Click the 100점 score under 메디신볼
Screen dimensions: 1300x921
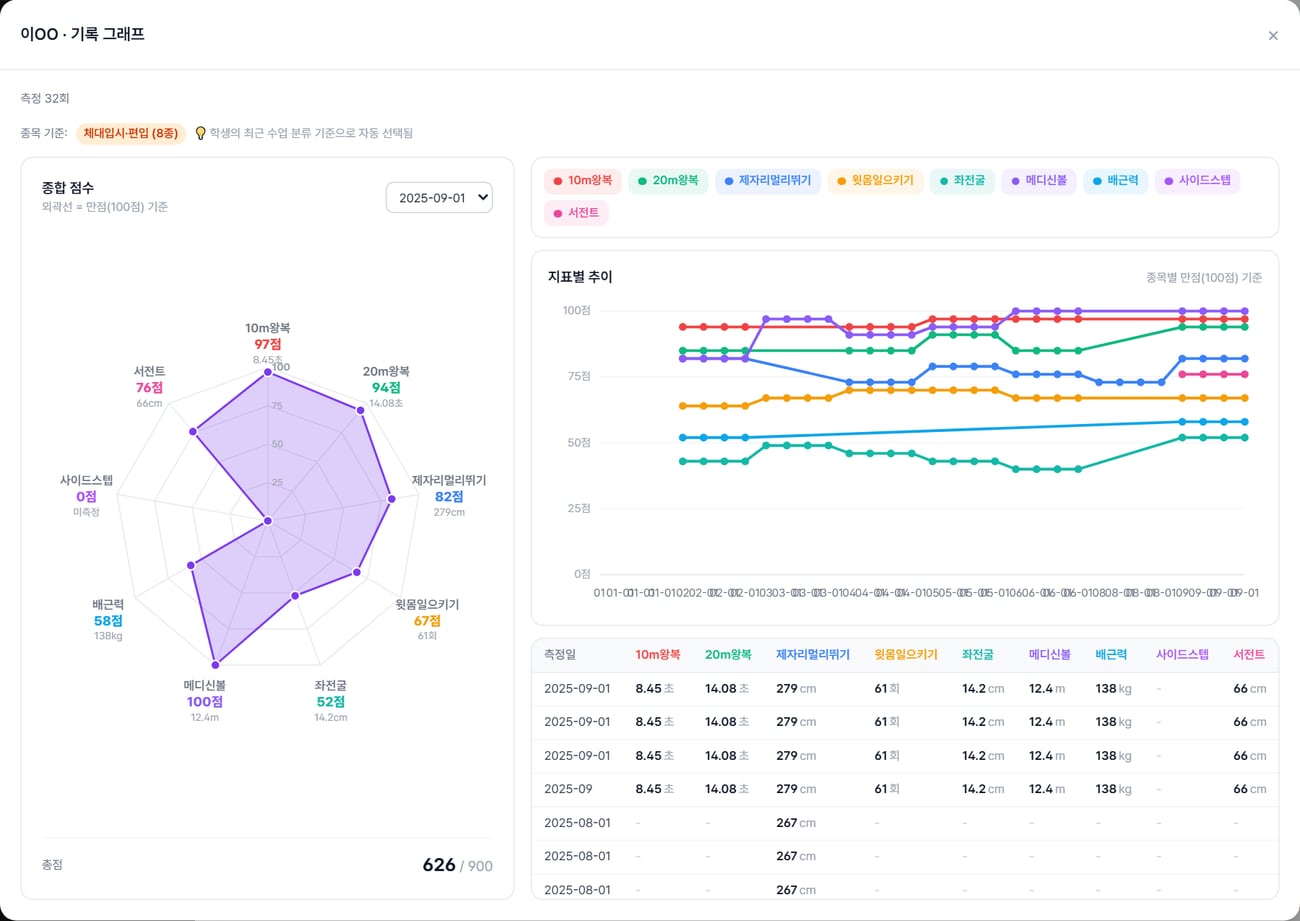(204, 702)
